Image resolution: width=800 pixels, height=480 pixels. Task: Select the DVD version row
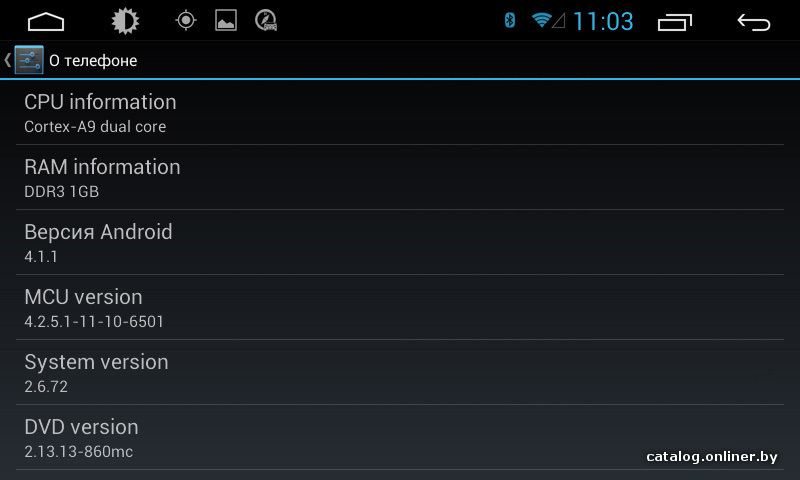pyautogui.click(x=400, y=438)
